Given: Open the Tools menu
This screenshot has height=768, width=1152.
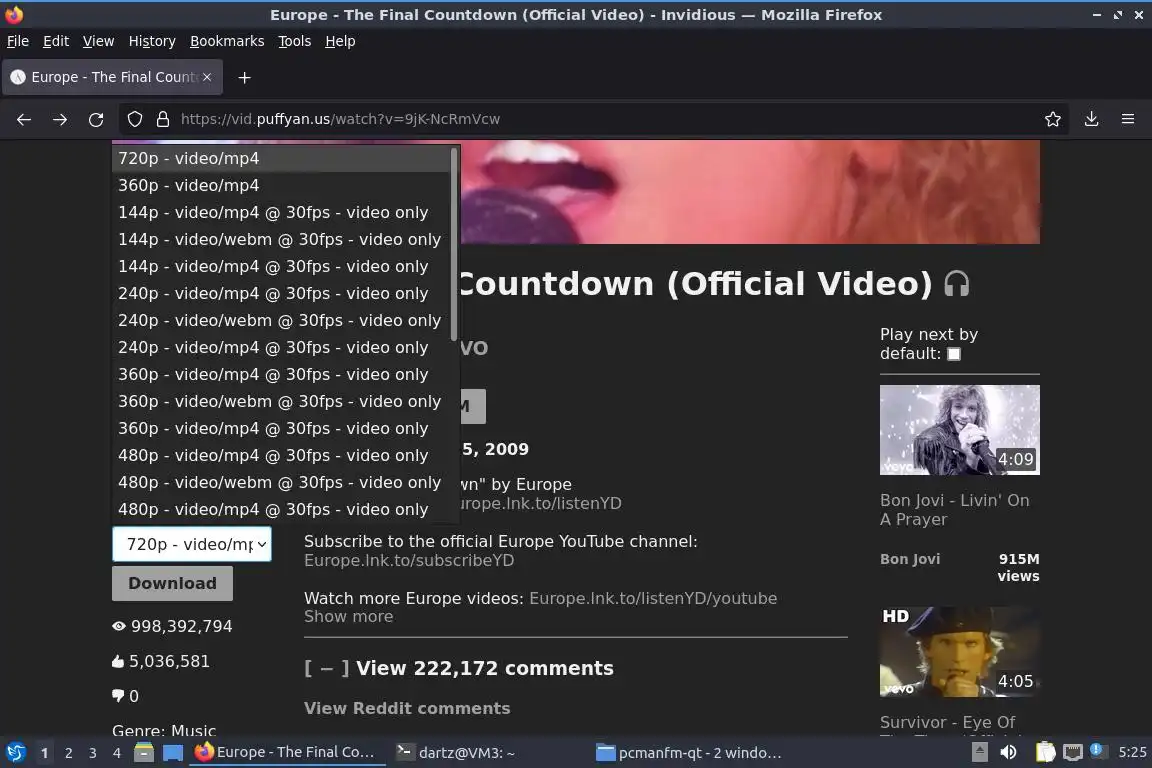Looking at the screenshot, I should point(295,41).
